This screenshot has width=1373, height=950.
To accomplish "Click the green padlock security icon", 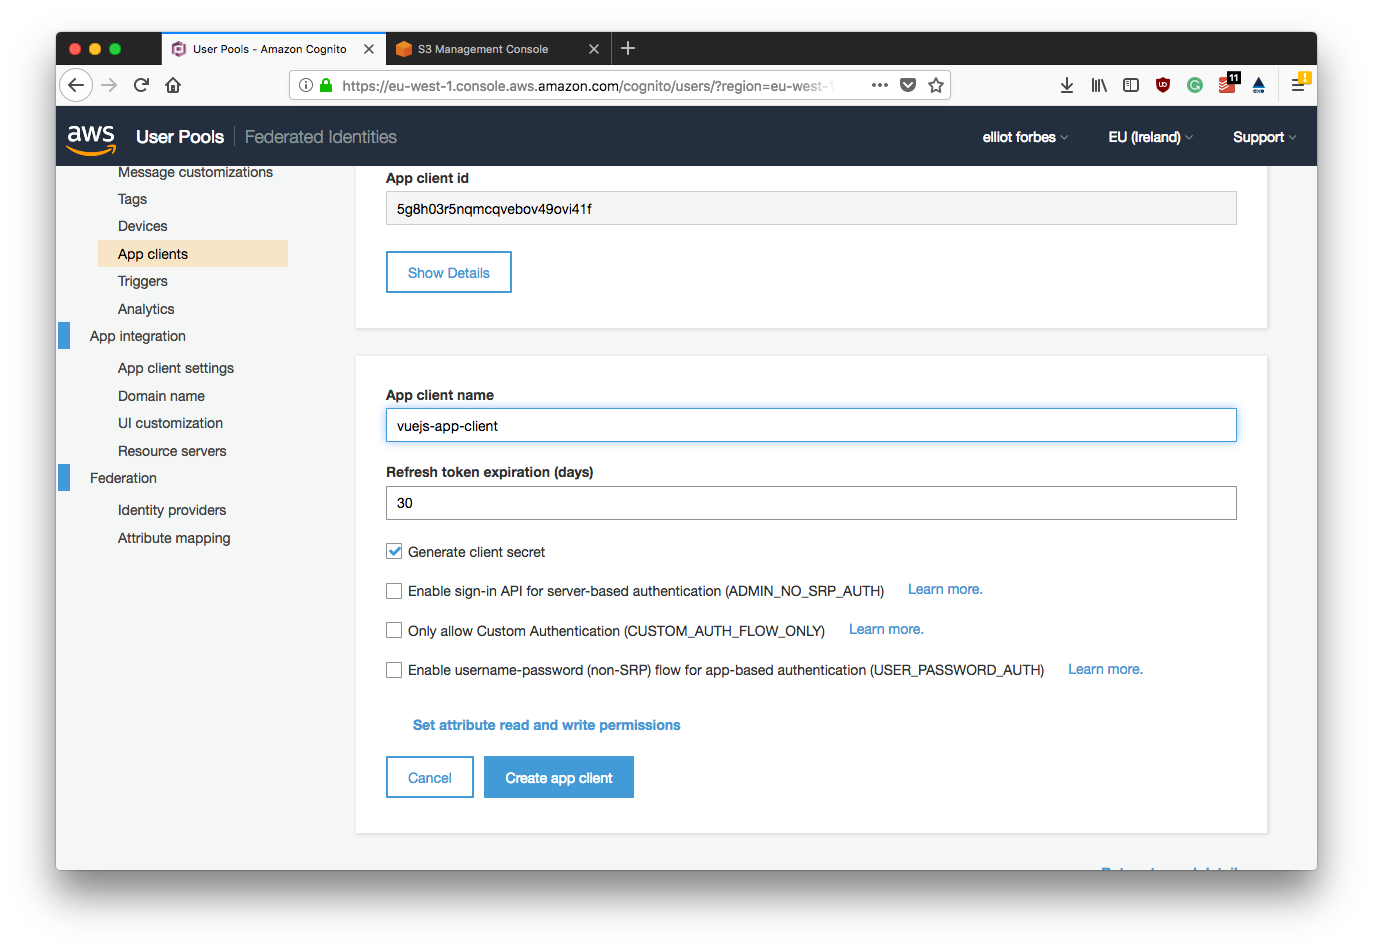I will 326,85.
